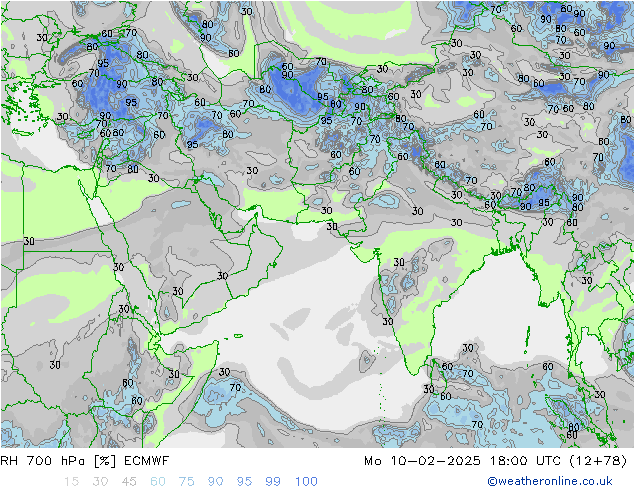Screen dimensions: 634x490
Task: Select legend value 95 in the bottom colour scale
Action: click(x=244, y=482)
